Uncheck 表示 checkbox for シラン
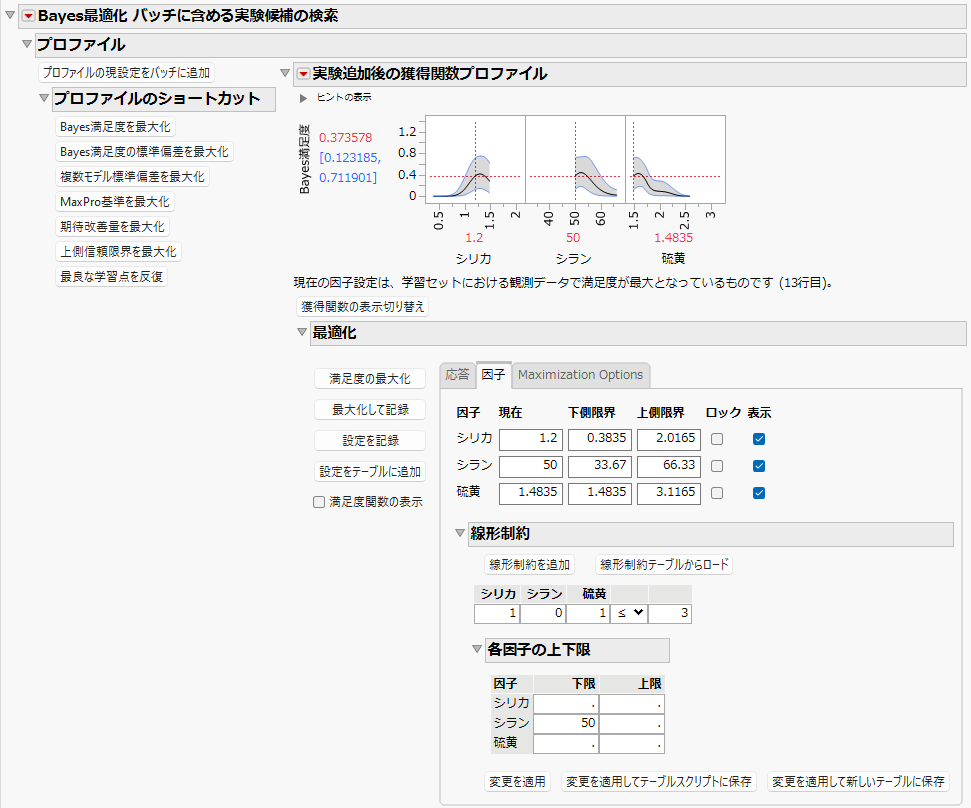Image resolution: width=971 pixels, height=808 pixels. click(x=759, y=466)
